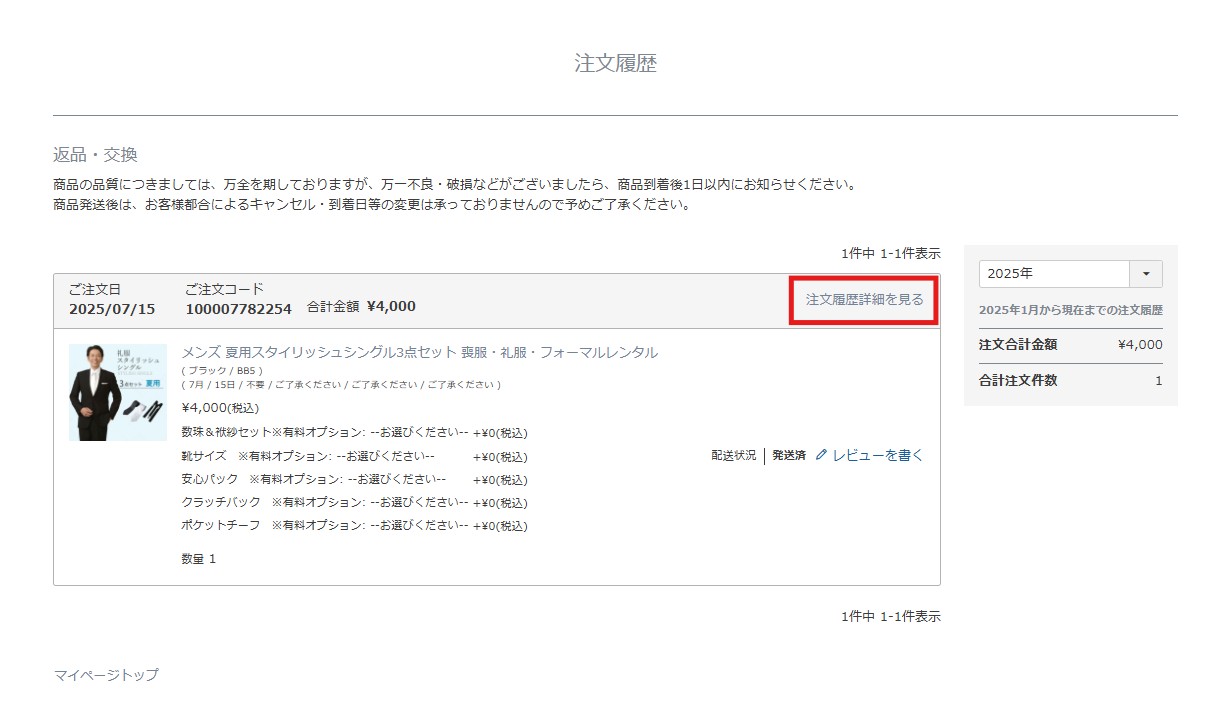Click the year selector dropdown arrow
This screenshot has height=702, width=1220.
(1146, 273)
